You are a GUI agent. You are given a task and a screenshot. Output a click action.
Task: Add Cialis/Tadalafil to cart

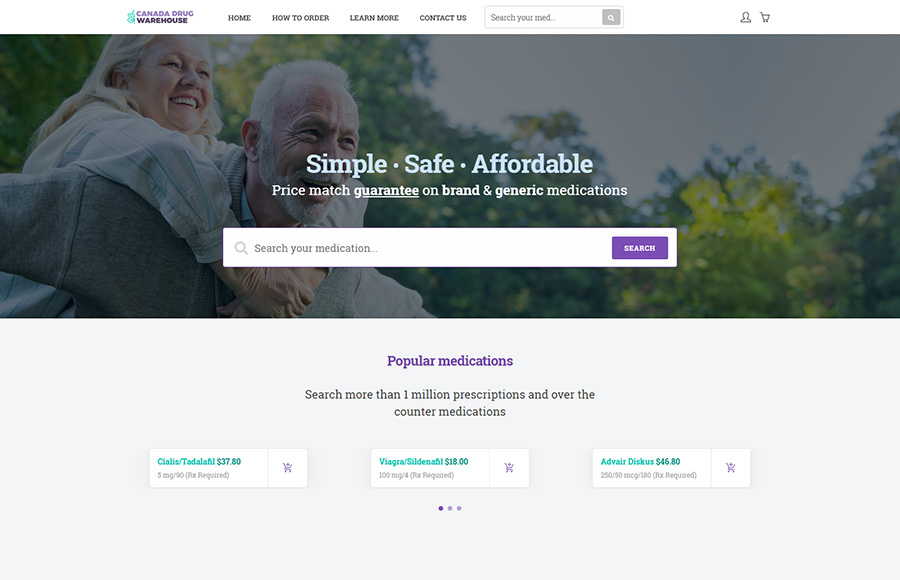click(288, 468)
